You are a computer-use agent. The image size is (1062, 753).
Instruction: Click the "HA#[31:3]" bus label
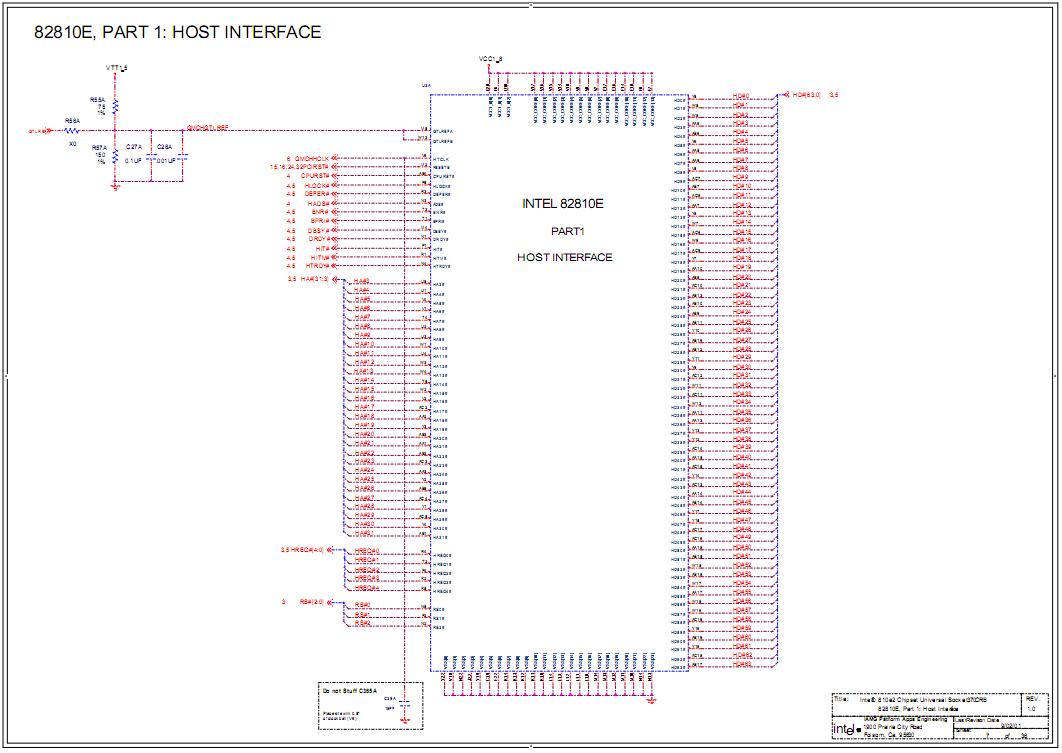315,279
